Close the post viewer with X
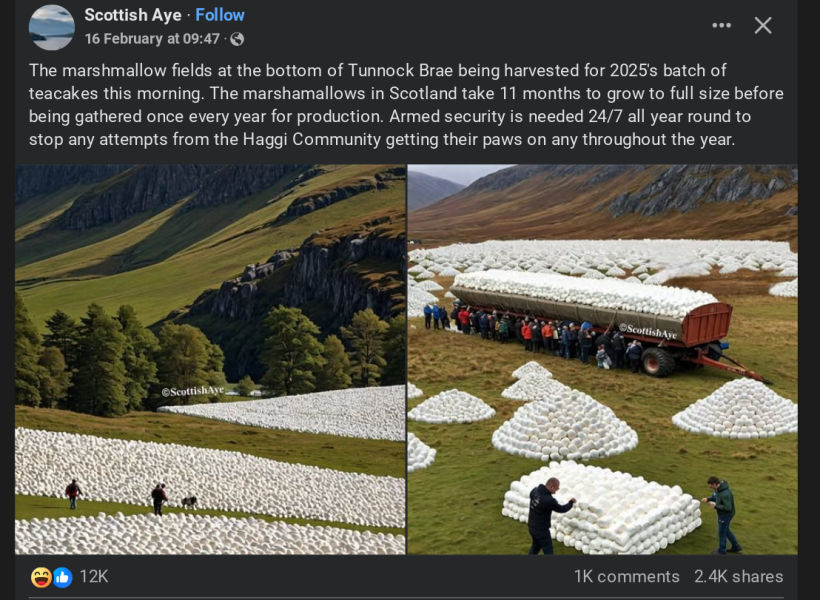The height and width of the screenshot is (600, 820). point(762,25)
